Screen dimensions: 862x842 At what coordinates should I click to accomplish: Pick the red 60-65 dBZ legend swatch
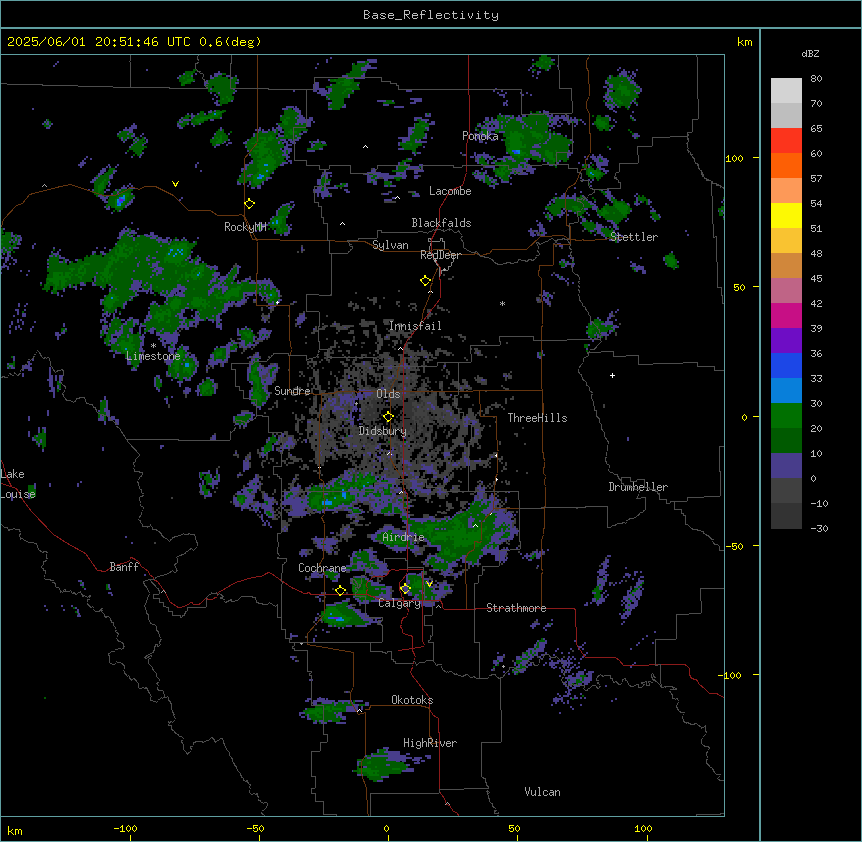point(786,141)
